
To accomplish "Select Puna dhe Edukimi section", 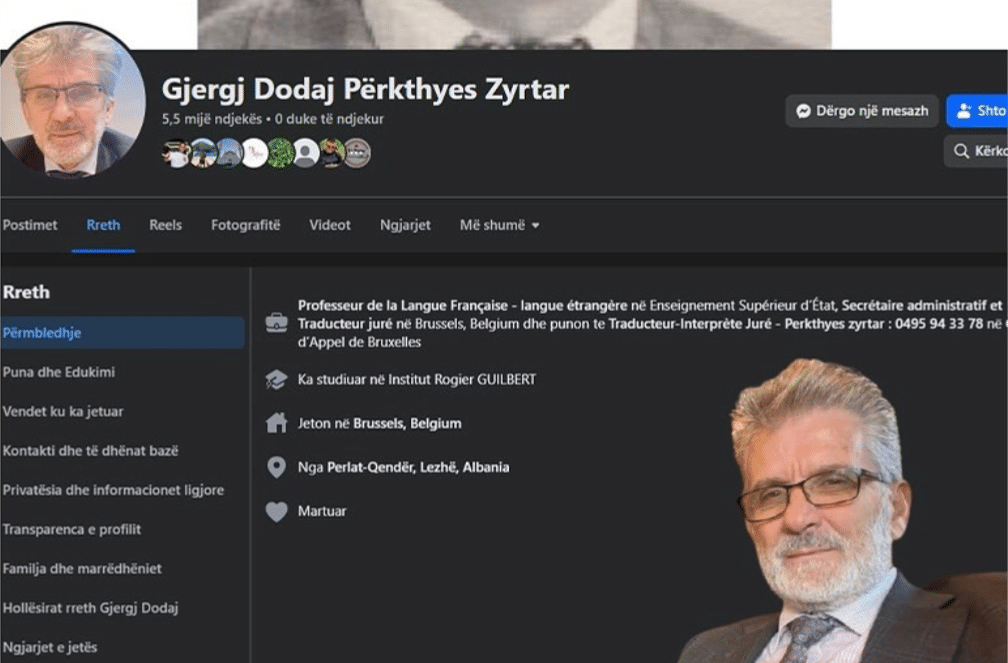I will coord(59,372).
